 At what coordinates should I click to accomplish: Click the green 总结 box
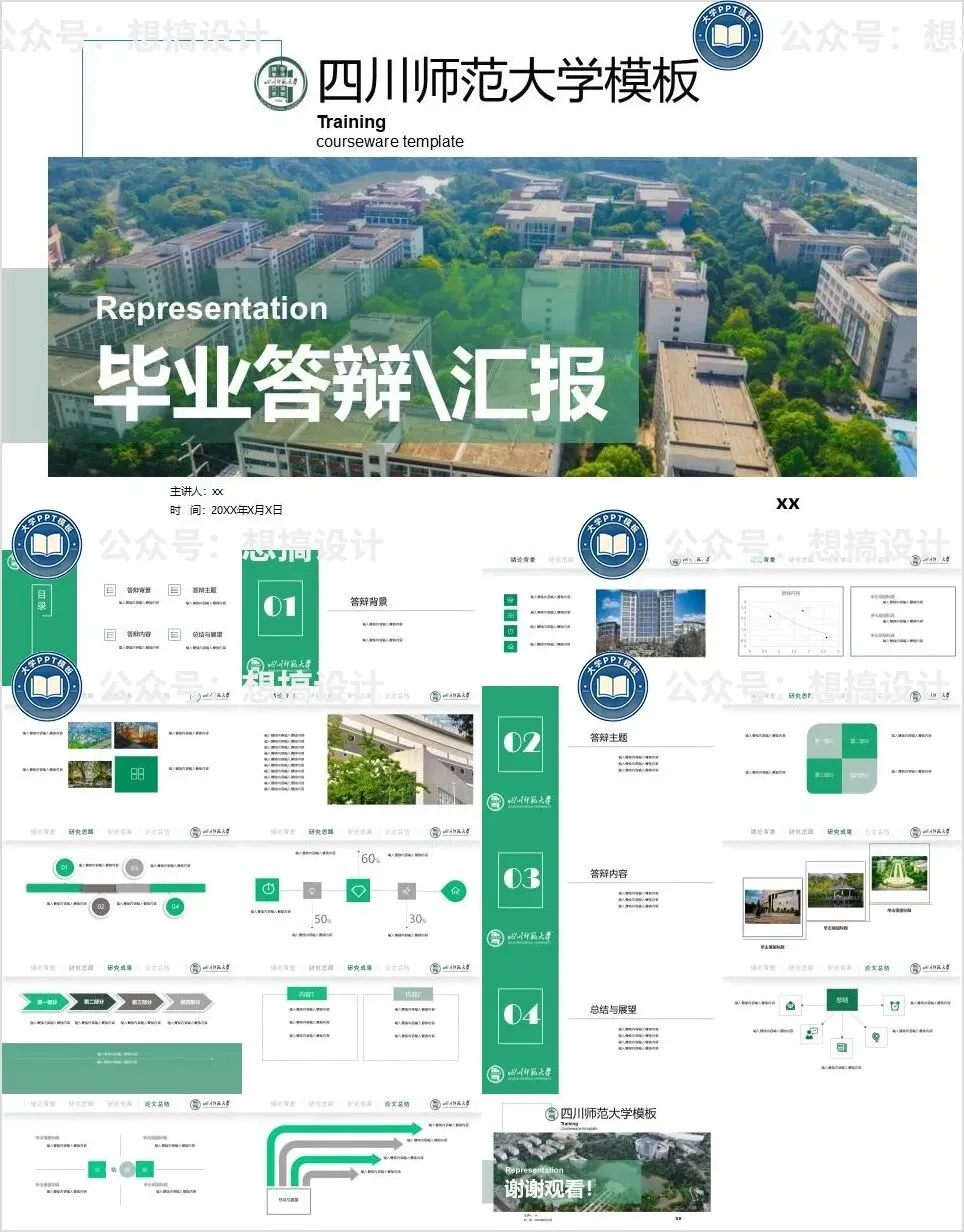[842, 1000]
